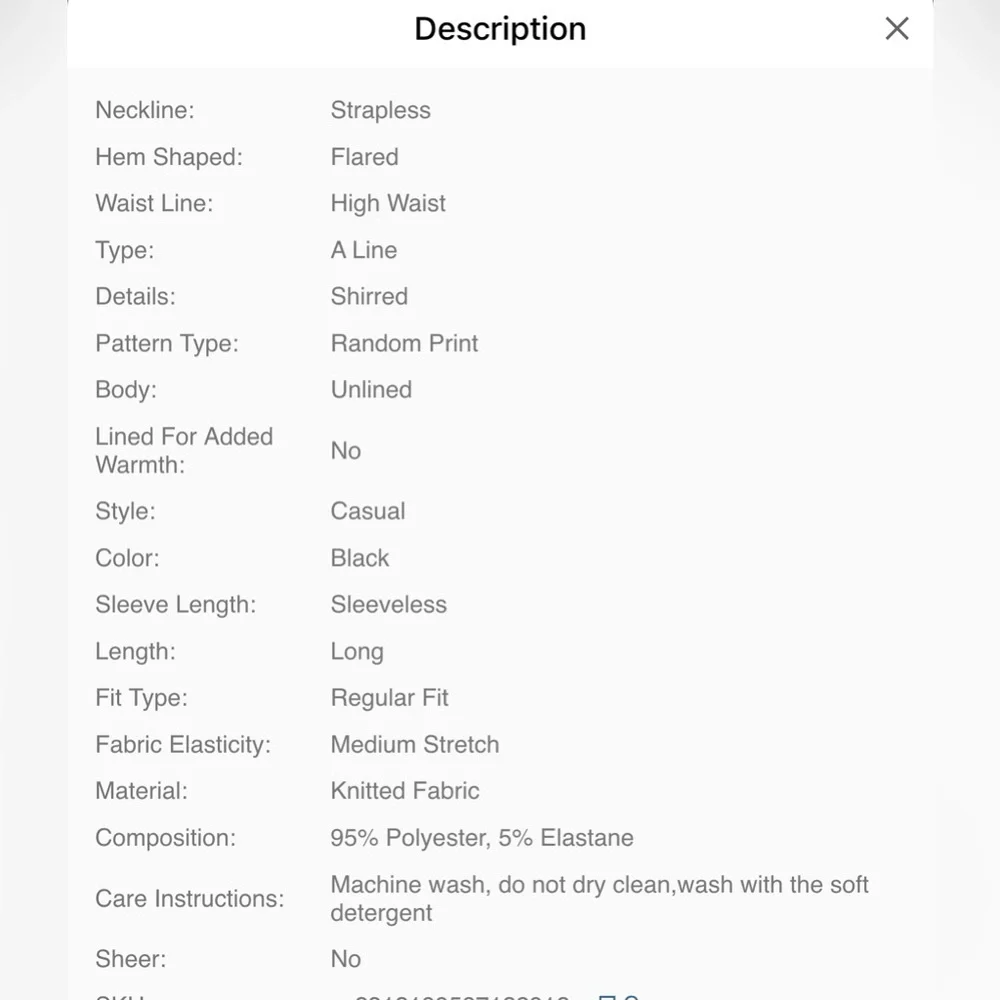
Task: Click the Sheer label
Action: 130,959
